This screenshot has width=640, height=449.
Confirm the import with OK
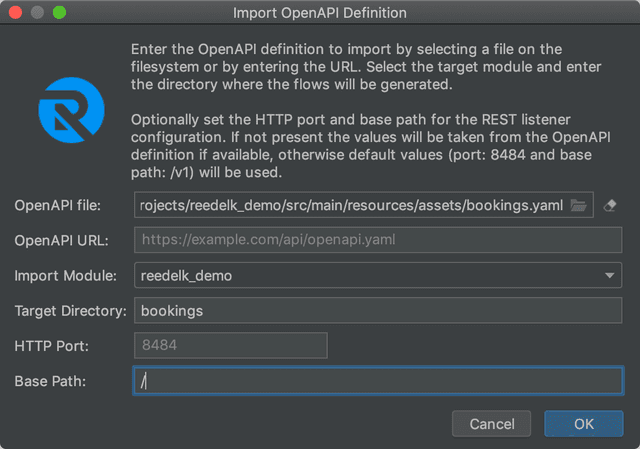click(x=584, y=424)
